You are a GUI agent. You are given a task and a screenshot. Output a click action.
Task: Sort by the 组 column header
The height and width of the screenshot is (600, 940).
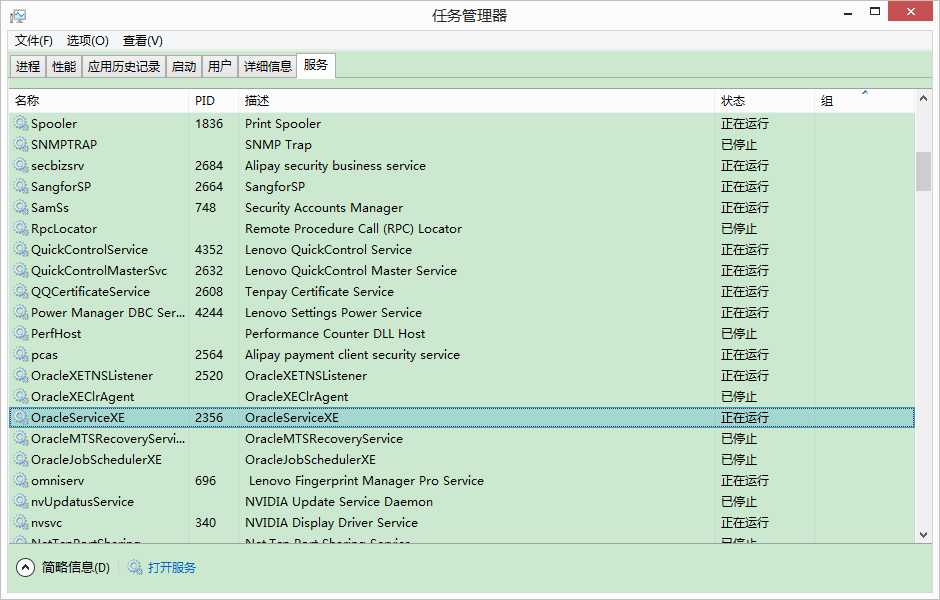(x=864, y=101)
